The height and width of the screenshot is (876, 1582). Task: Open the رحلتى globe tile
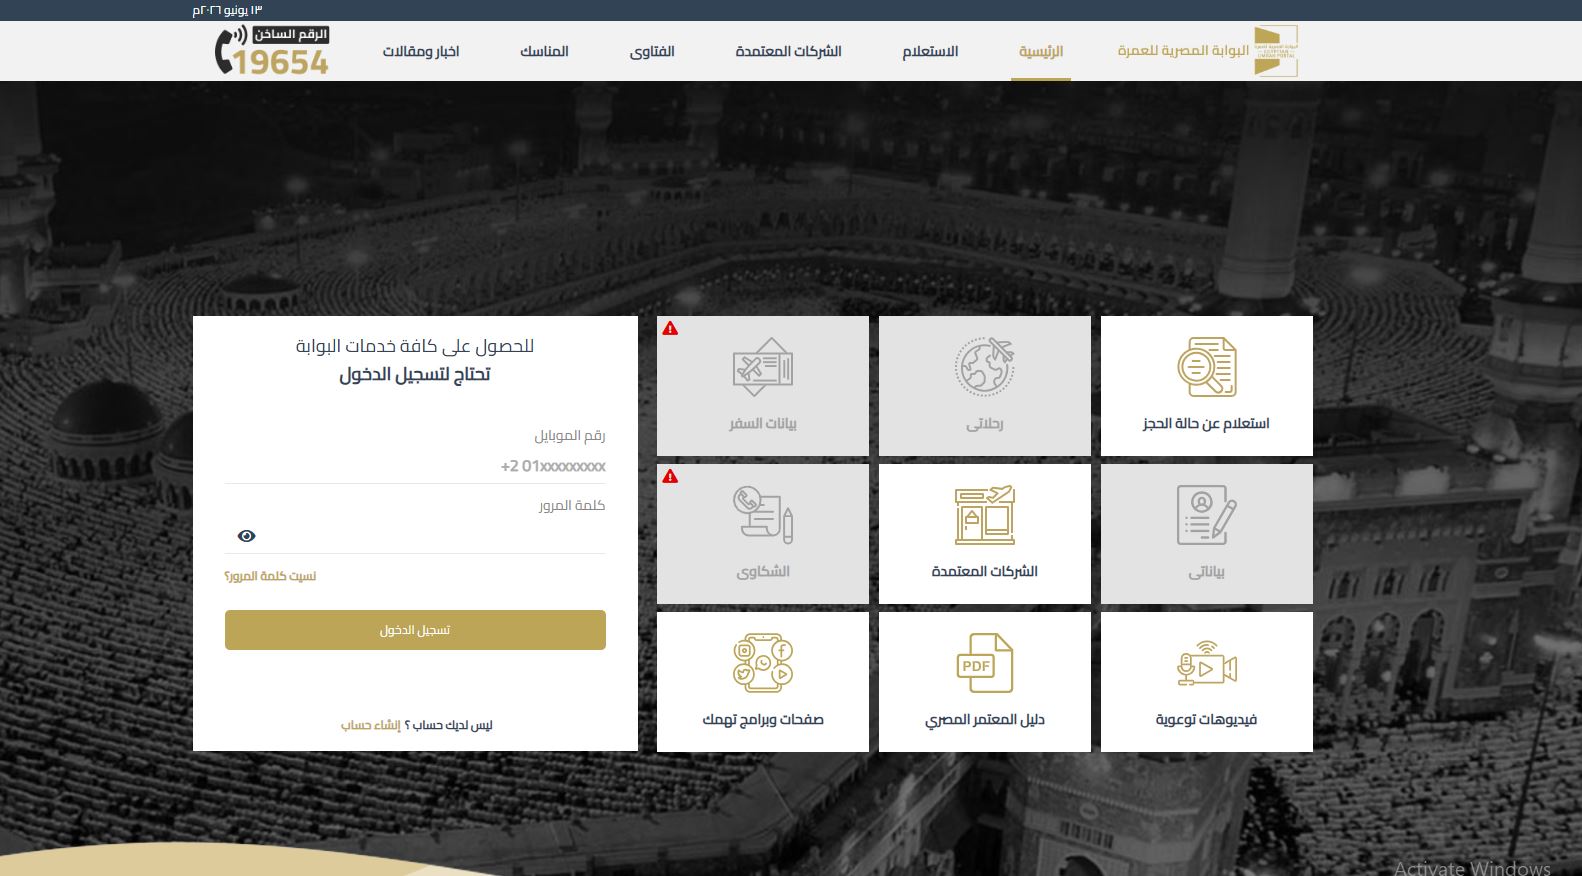click(985, 386)
